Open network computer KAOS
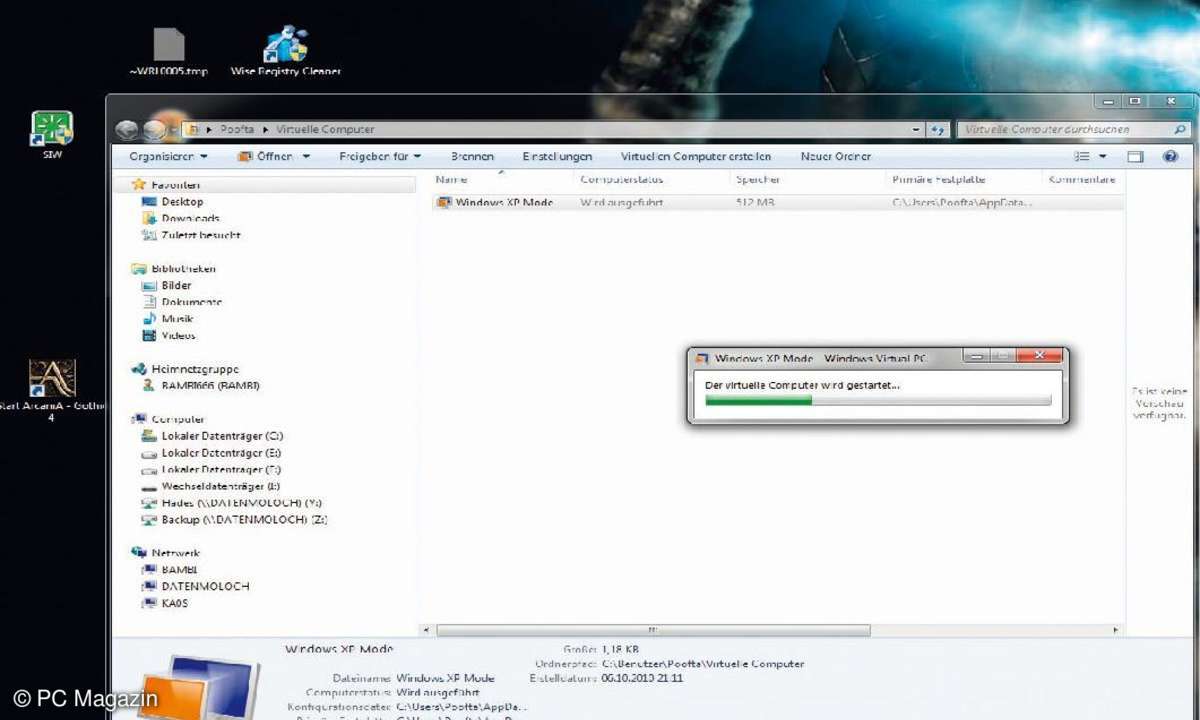 click(165, 603)
